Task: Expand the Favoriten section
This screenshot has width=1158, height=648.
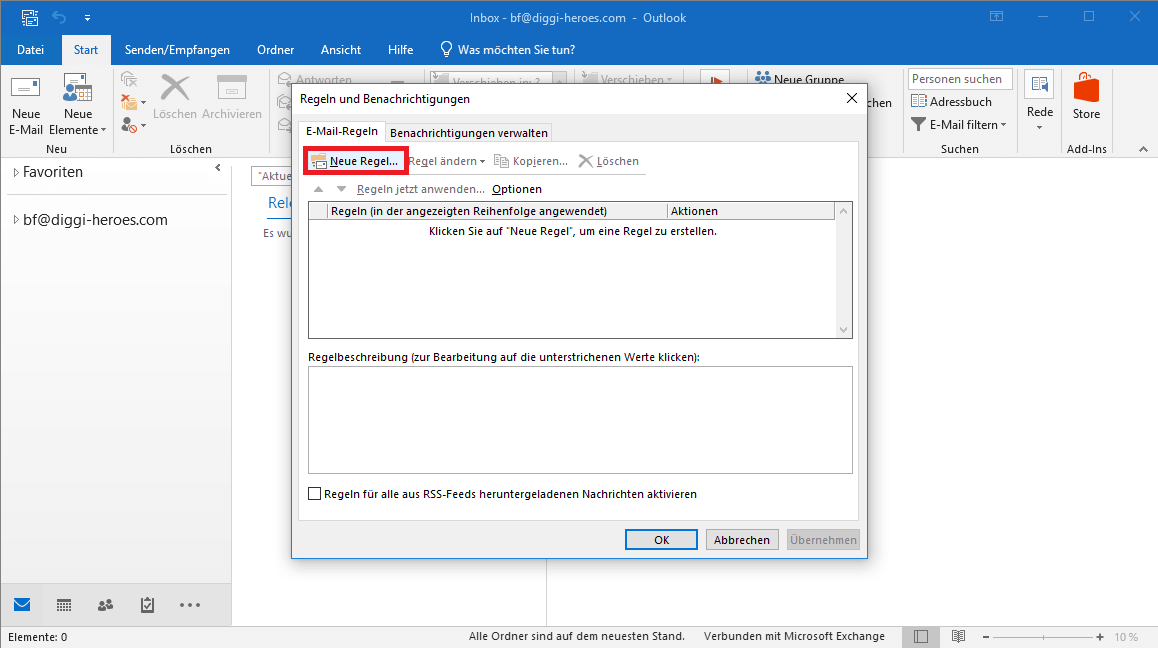Action: (x=16, y=172)
